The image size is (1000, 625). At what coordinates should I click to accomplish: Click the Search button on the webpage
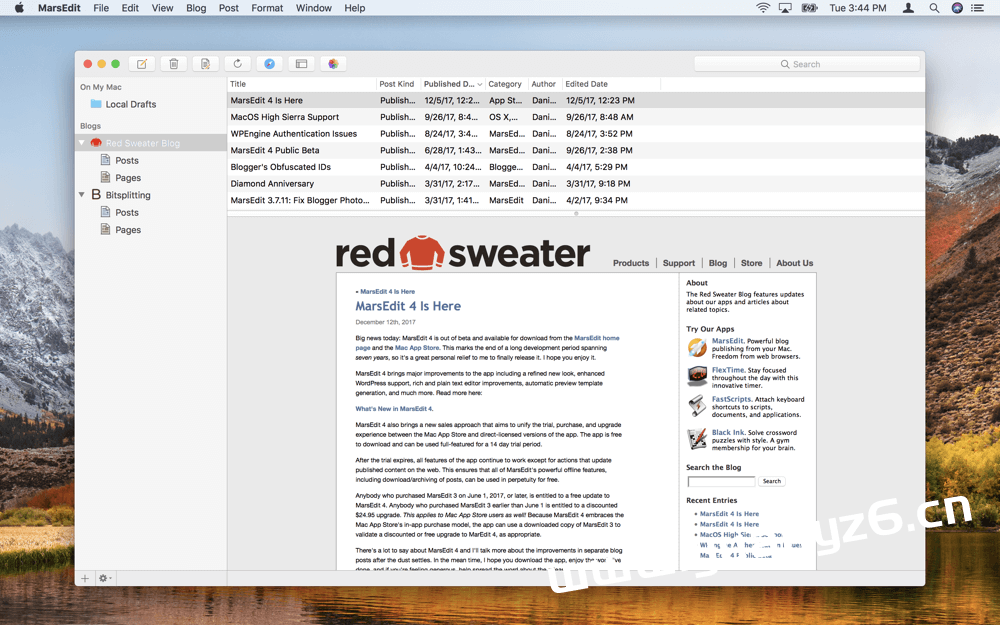(771, 480)
